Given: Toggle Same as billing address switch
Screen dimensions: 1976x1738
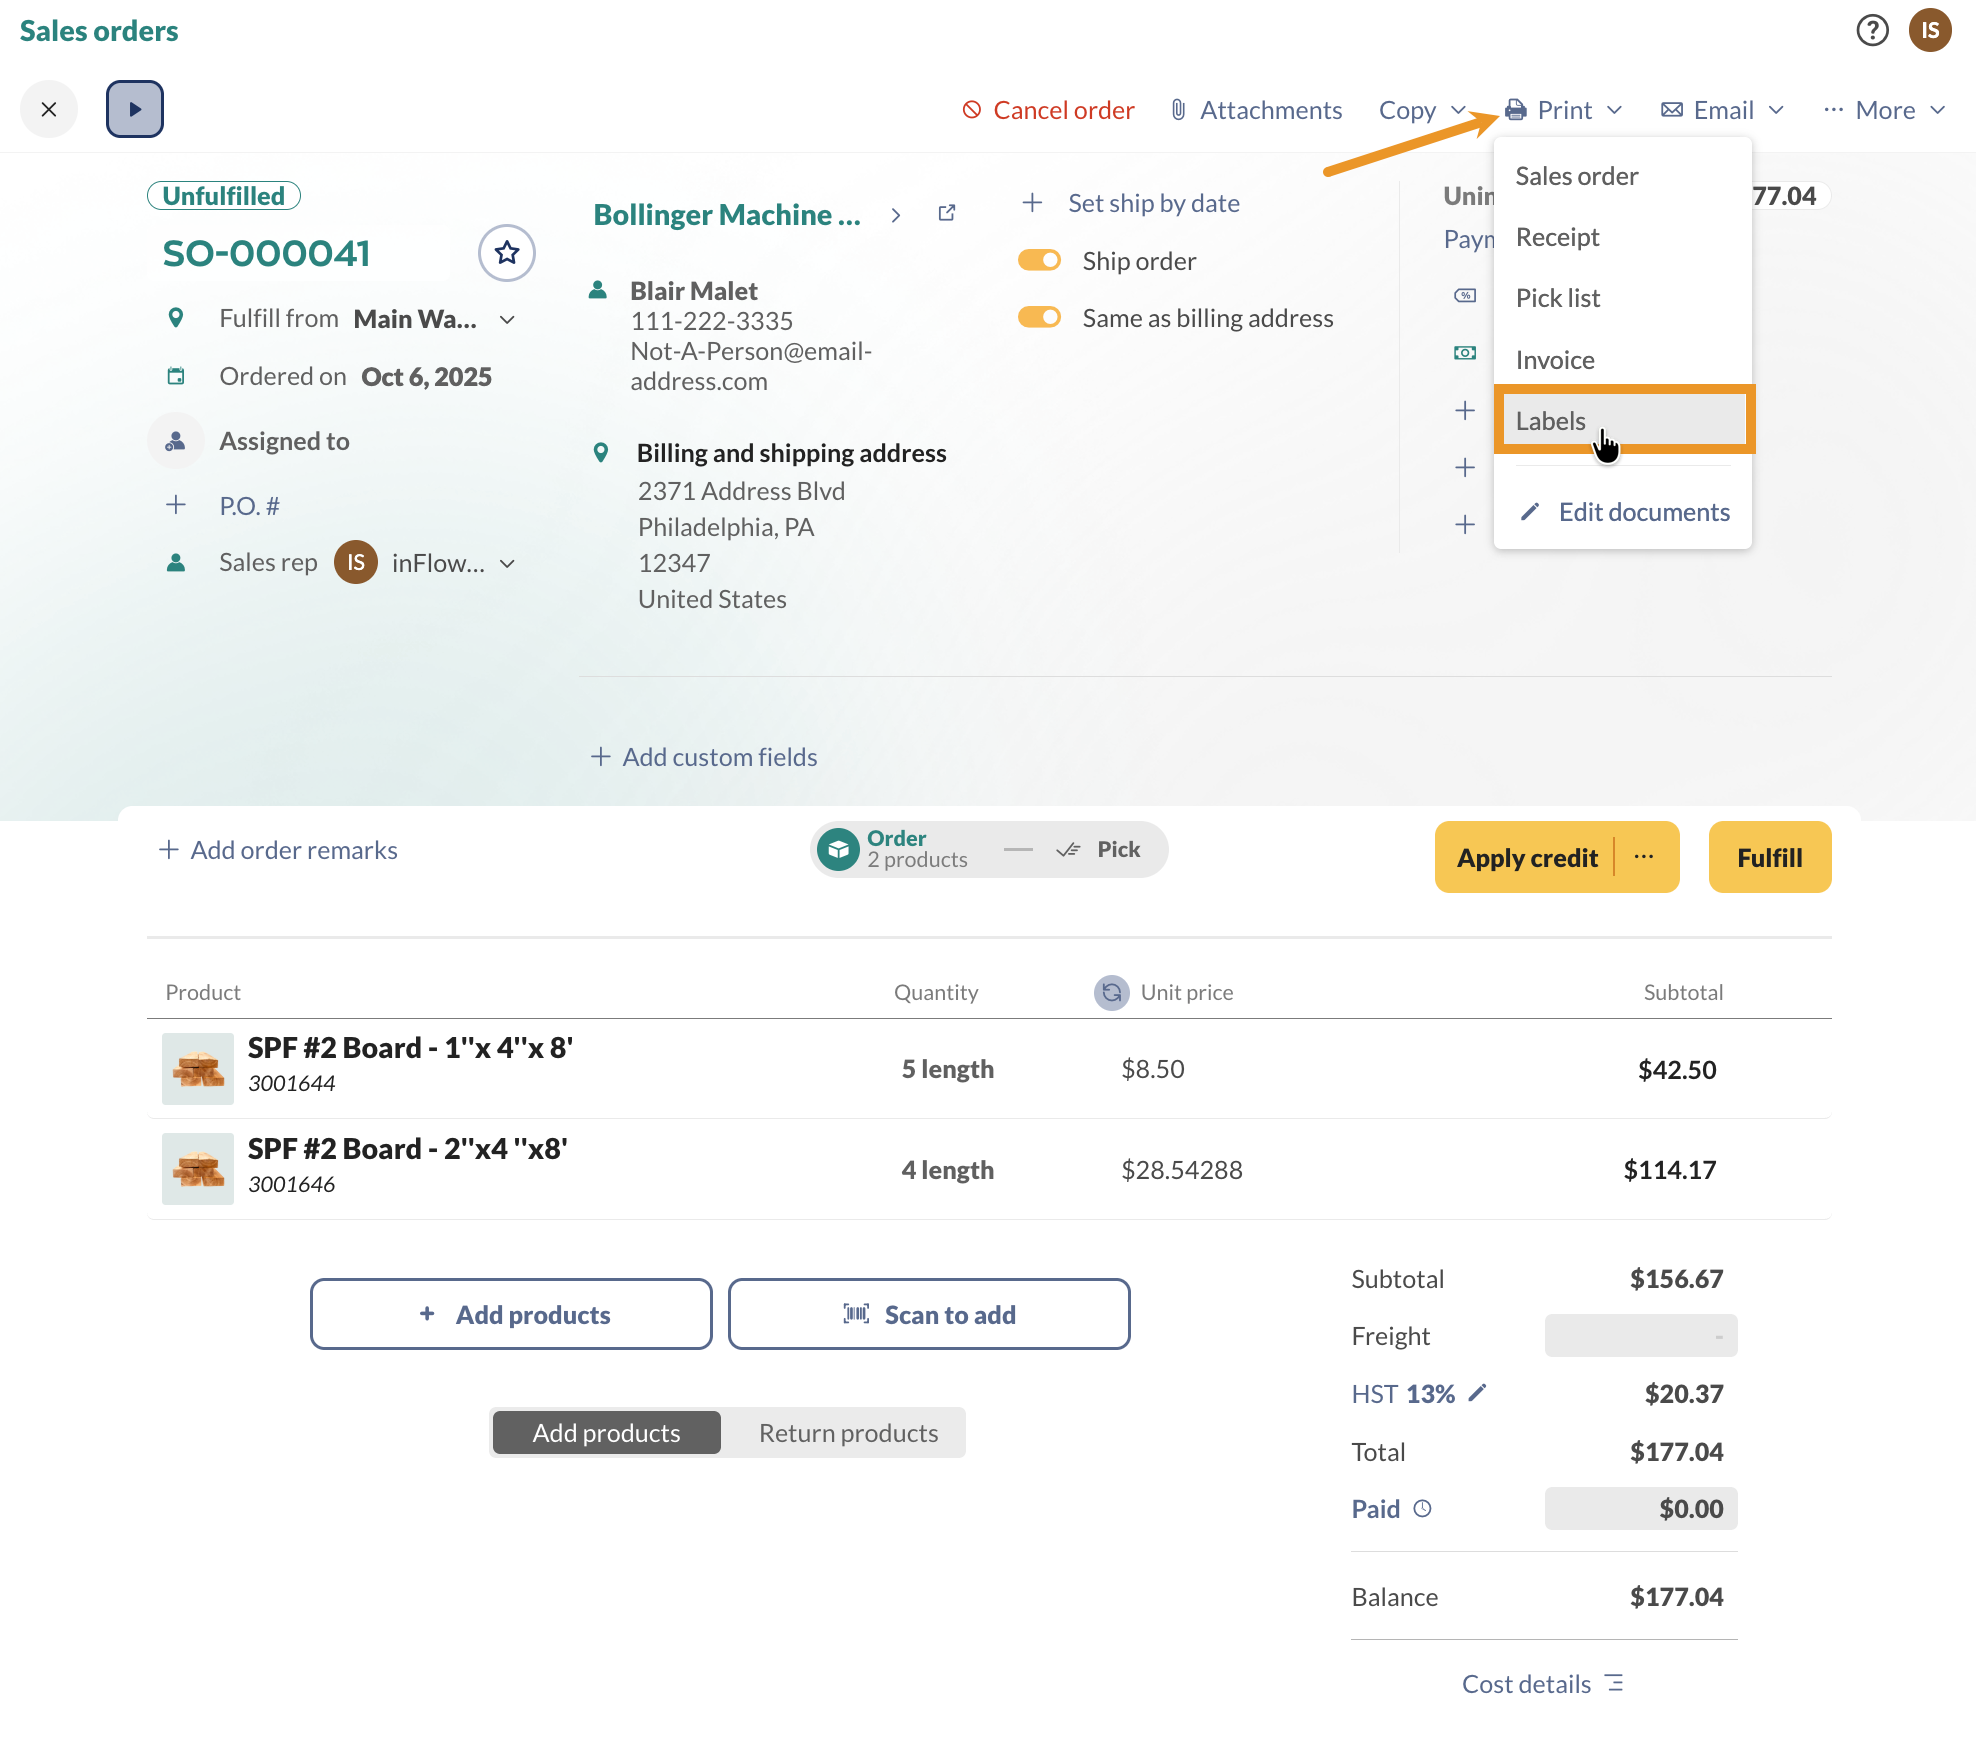Looking at the screenshot, I should 1039,318.
